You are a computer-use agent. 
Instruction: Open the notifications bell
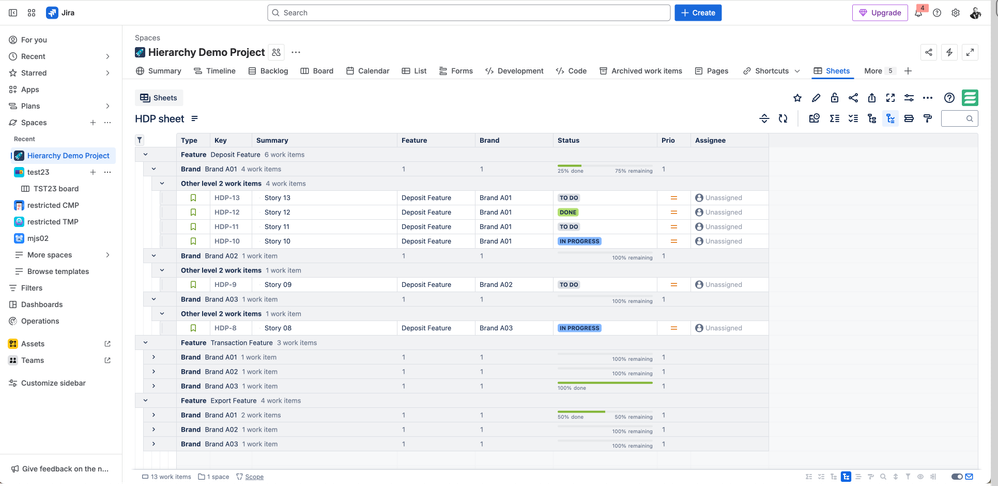[918, 13]
